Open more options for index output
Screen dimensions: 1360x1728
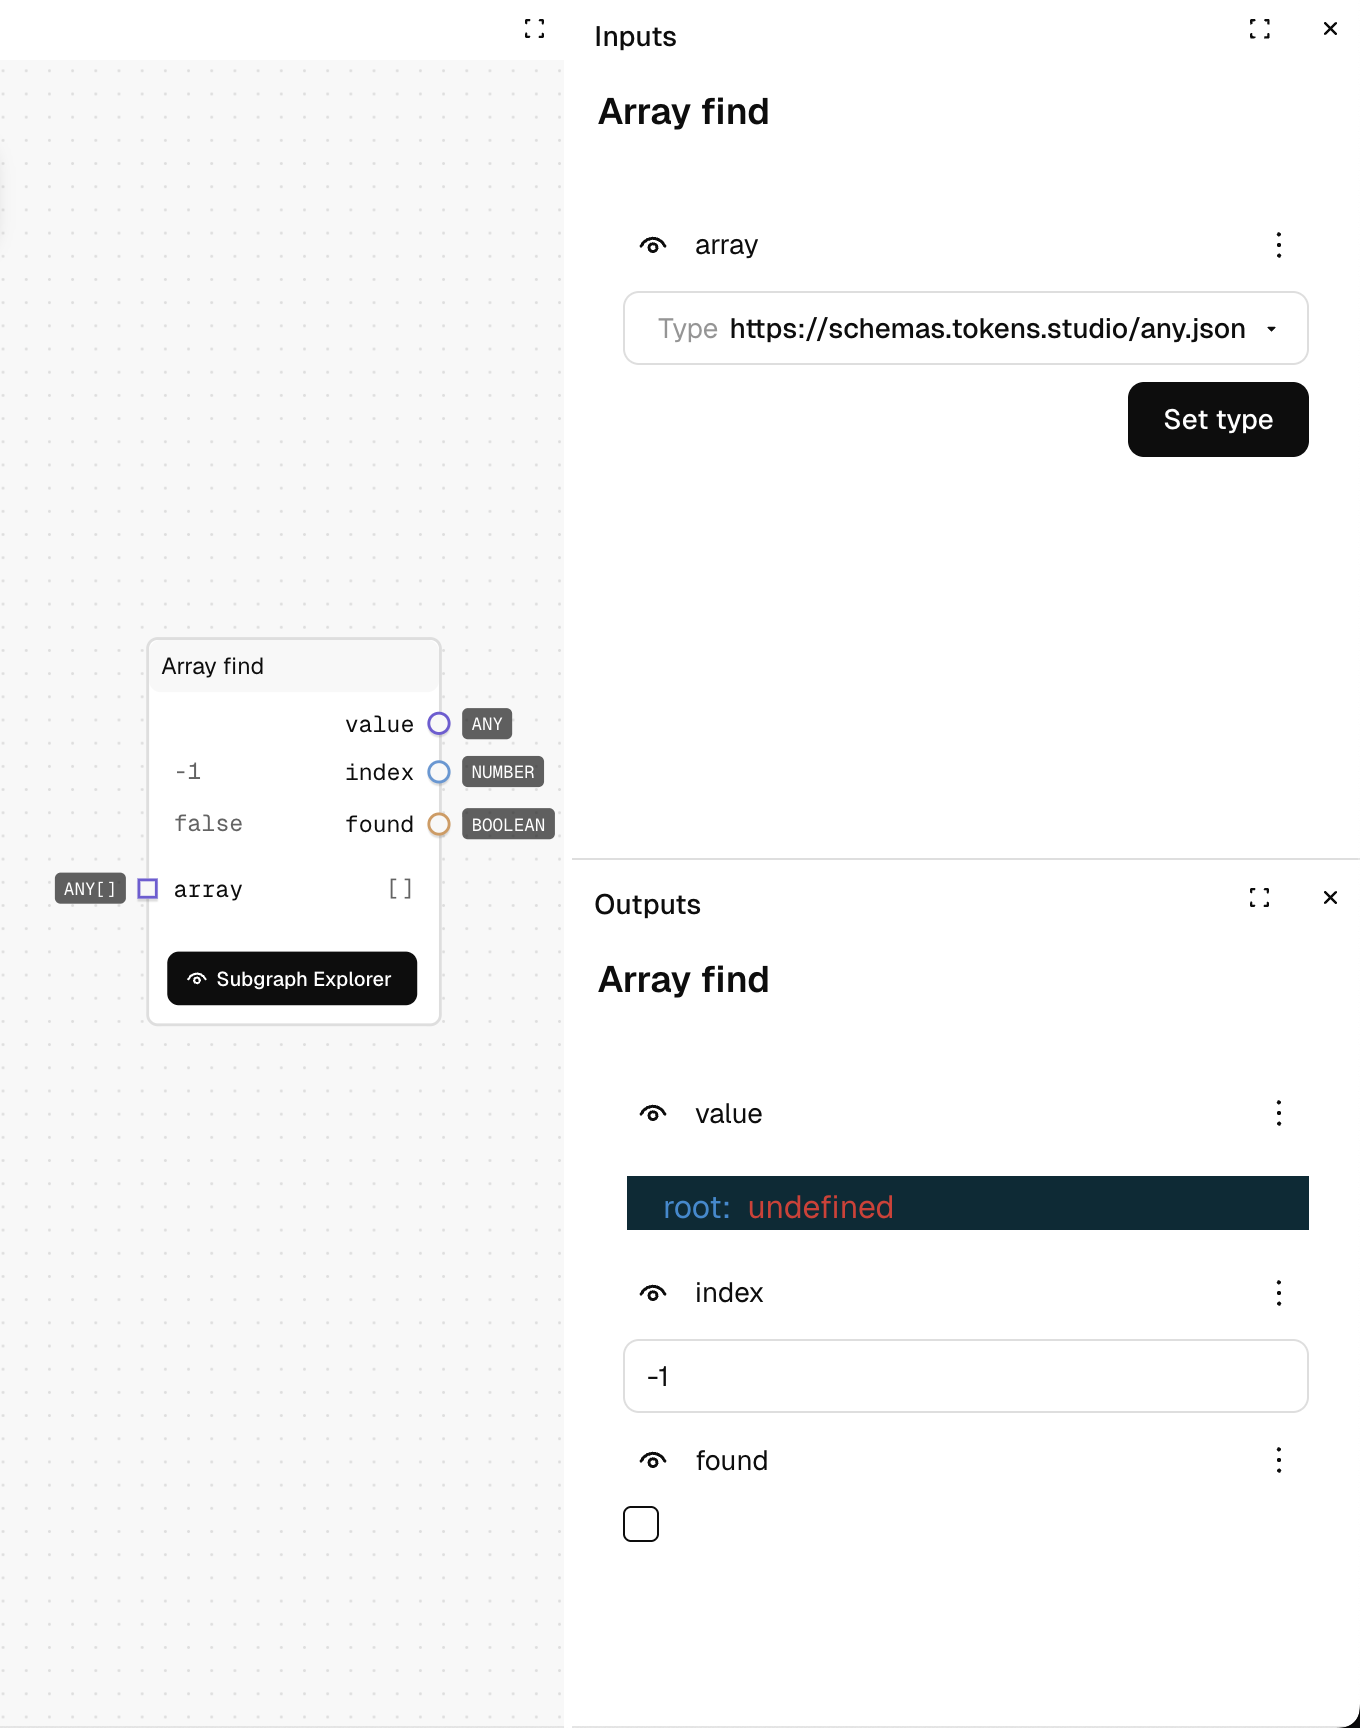(x=1279, y=1293)
